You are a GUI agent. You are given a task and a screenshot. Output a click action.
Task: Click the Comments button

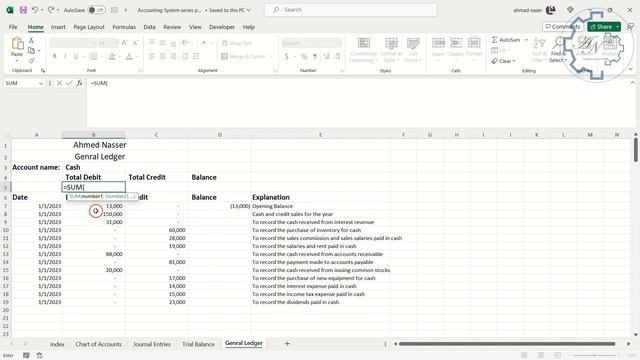click(x=563, y=27)
